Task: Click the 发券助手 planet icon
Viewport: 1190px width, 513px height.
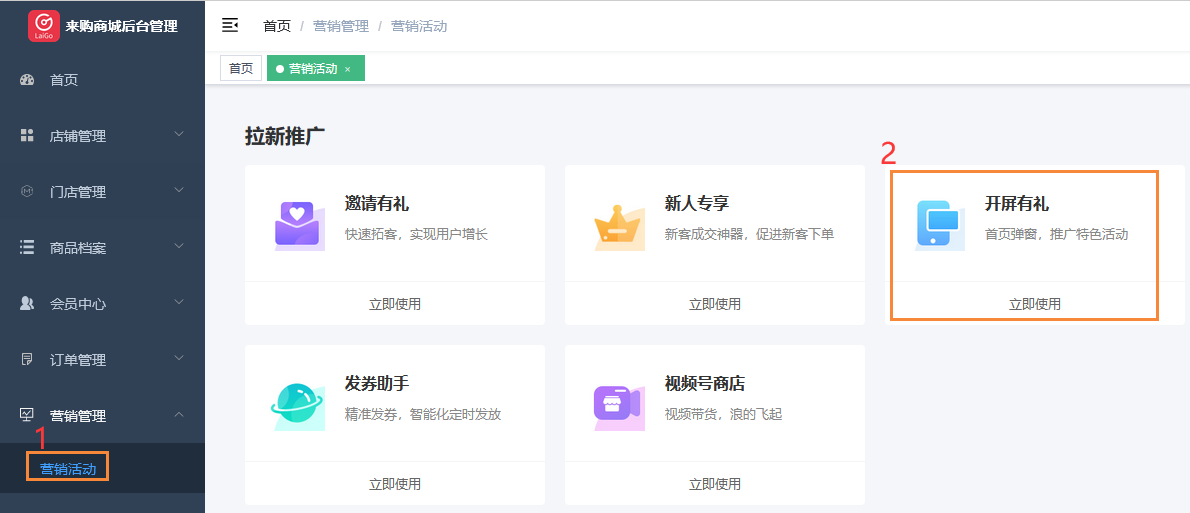Action: point(297,405)
